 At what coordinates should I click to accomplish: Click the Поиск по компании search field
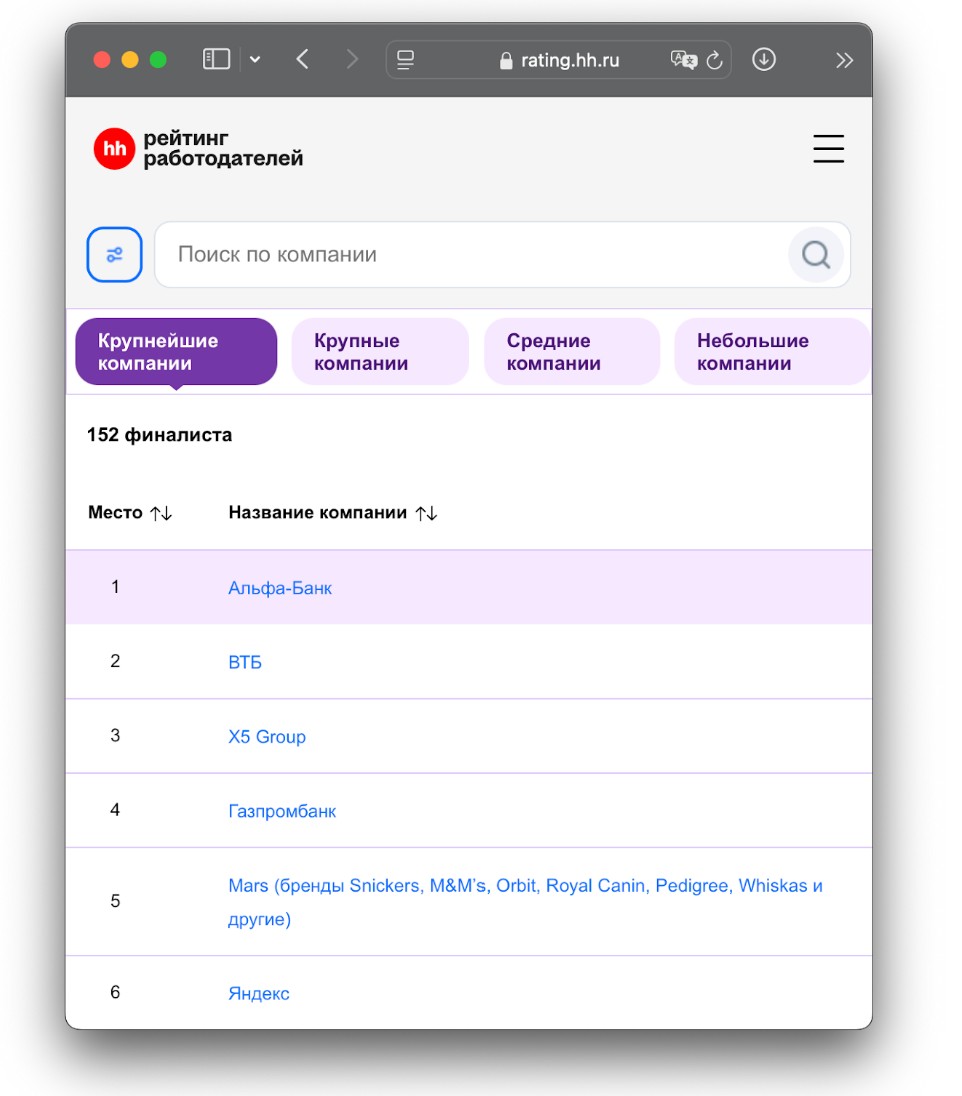point(470,255)
